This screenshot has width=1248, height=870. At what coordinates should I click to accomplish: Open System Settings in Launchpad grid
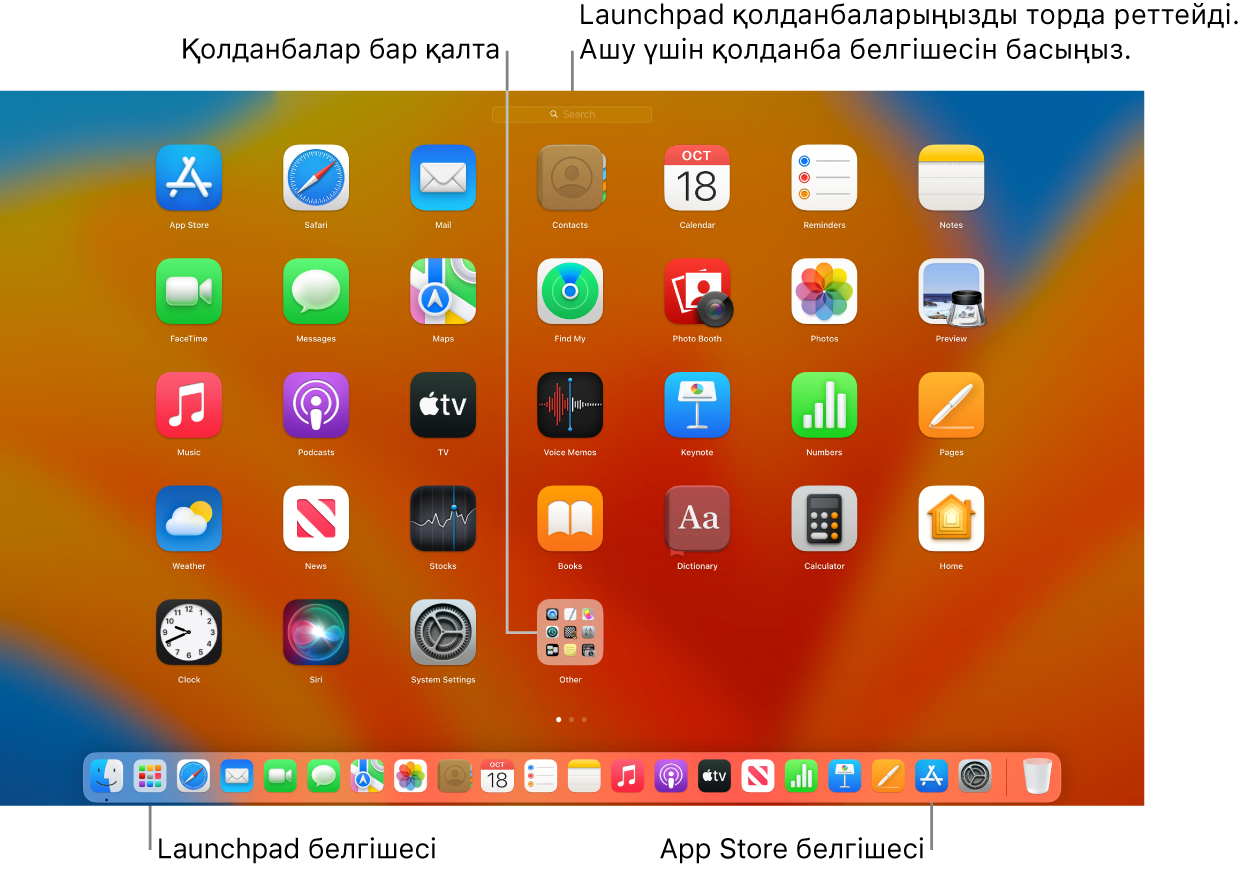[x=443, y=632]
